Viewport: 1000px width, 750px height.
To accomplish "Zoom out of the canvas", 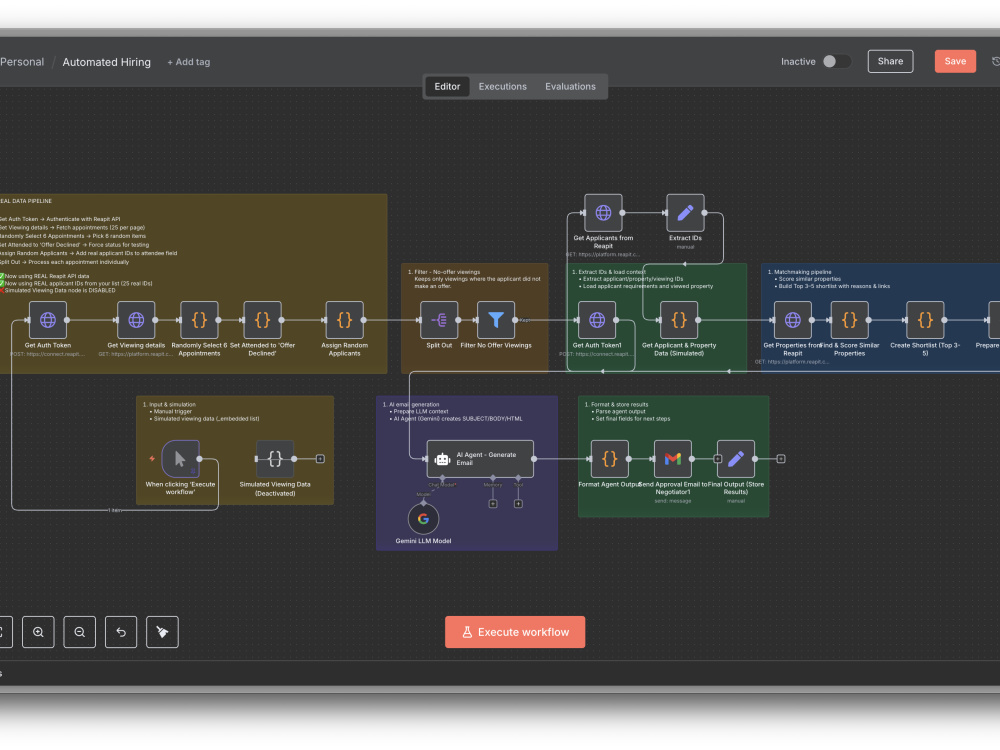I will 80,632.
